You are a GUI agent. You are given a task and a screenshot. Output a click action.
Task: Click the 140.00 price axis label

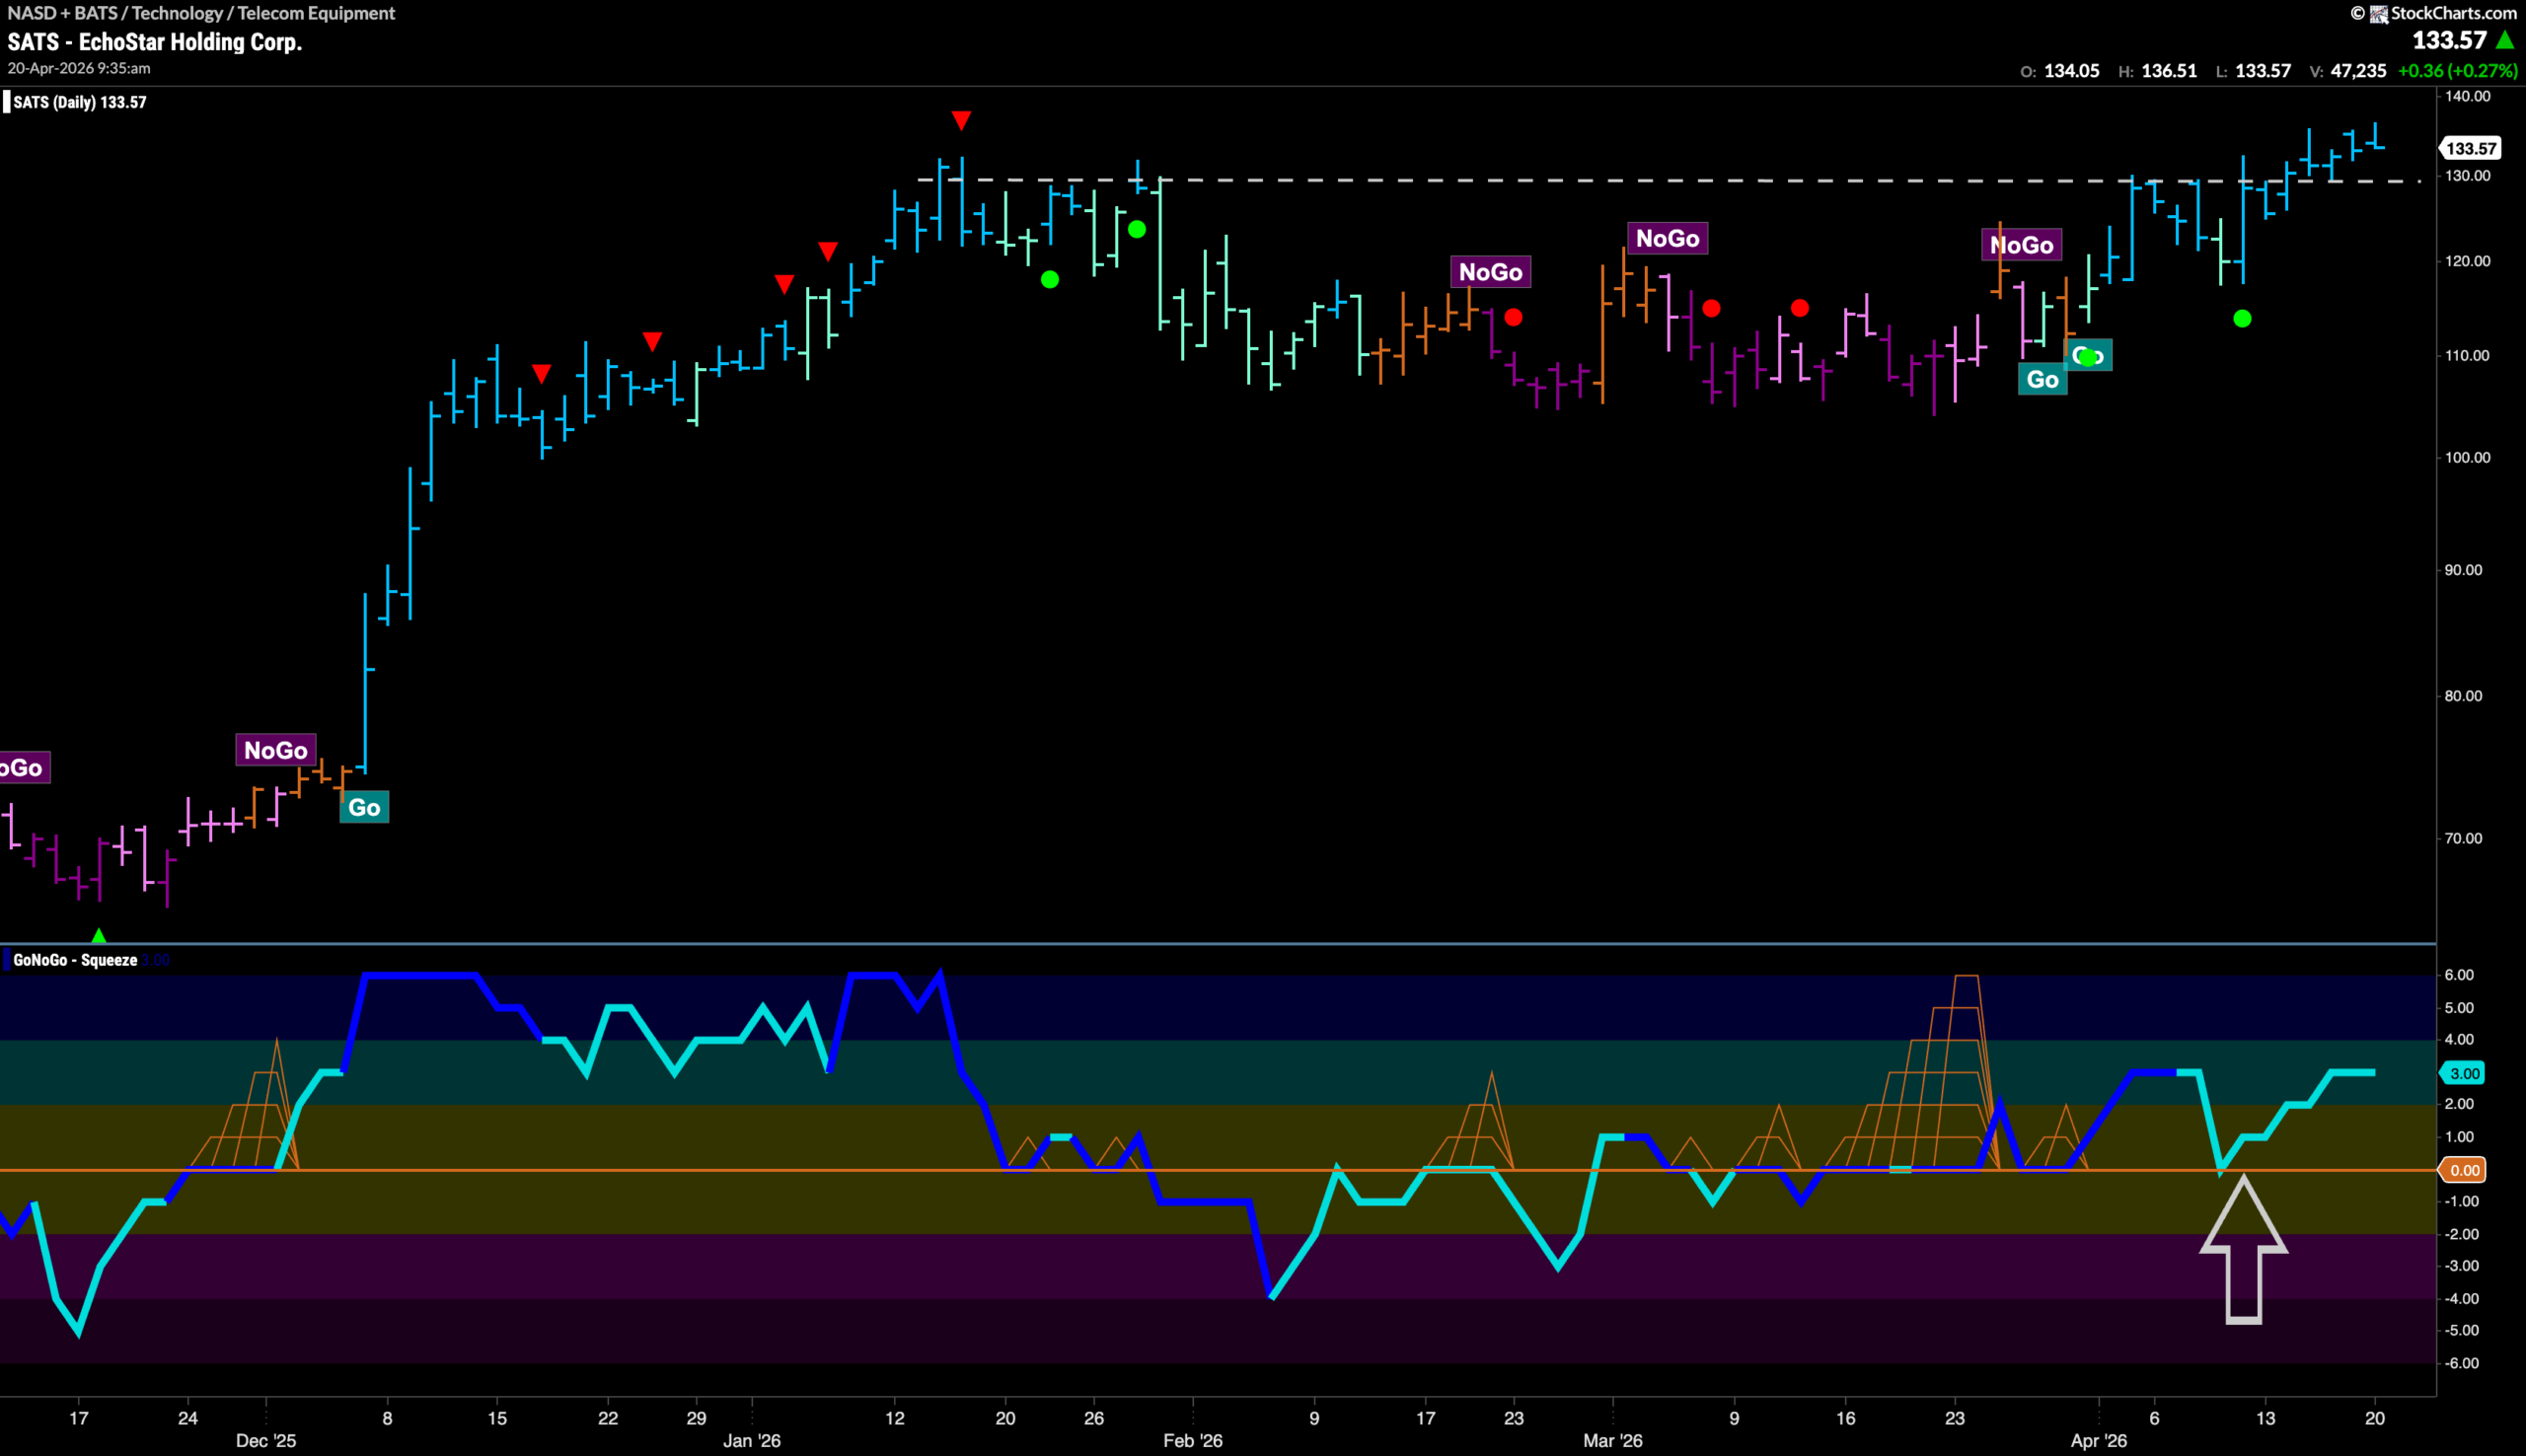2467,96
